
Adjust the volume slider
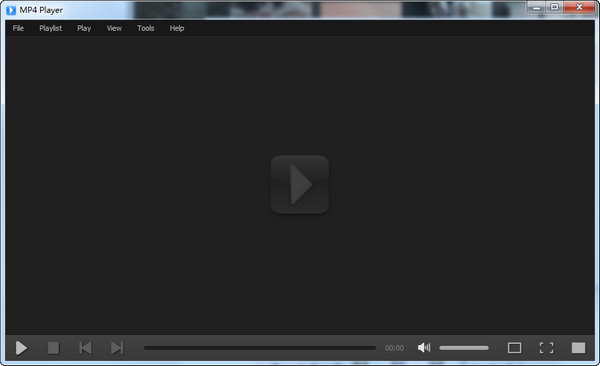[464, 348]
